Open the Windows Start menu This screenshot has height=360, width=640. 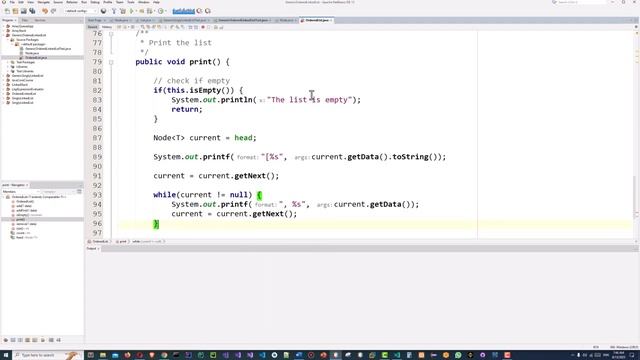pos(6,355)
